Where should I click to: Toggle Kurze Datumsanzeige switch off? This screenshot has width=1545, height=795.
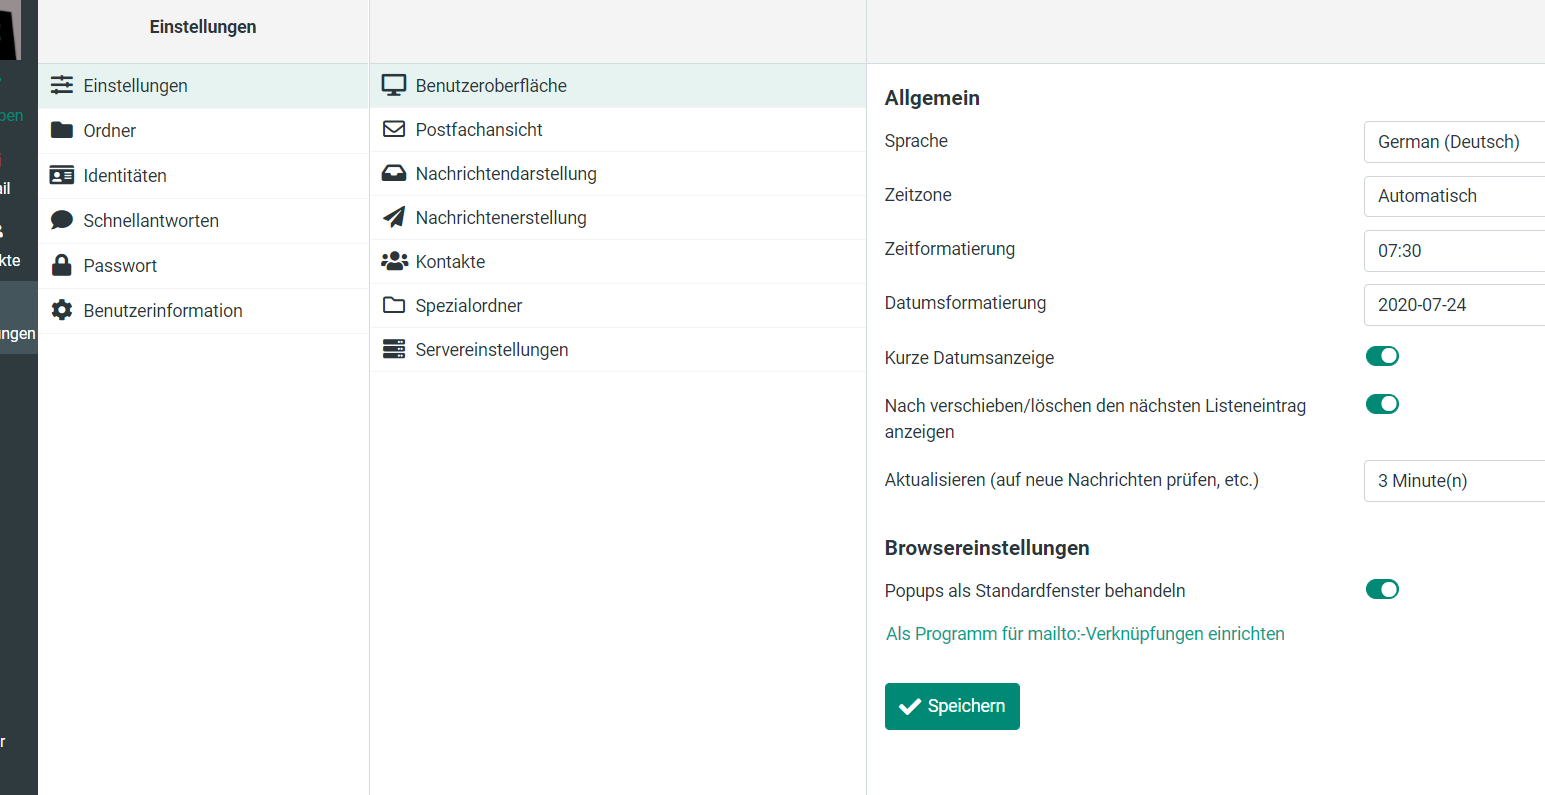(1382, 356)
